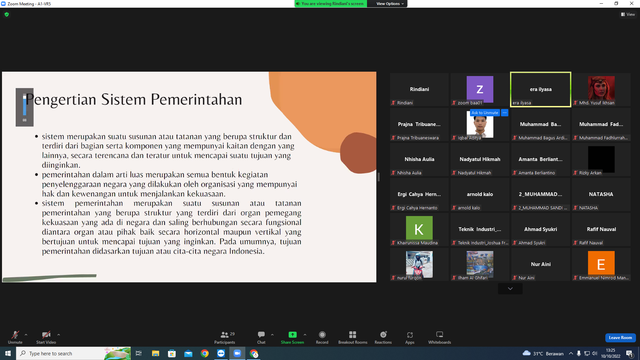The image size is (640, 360).
Task: Select the Nhisha Aulia tile
Action: tap(419, 160)
